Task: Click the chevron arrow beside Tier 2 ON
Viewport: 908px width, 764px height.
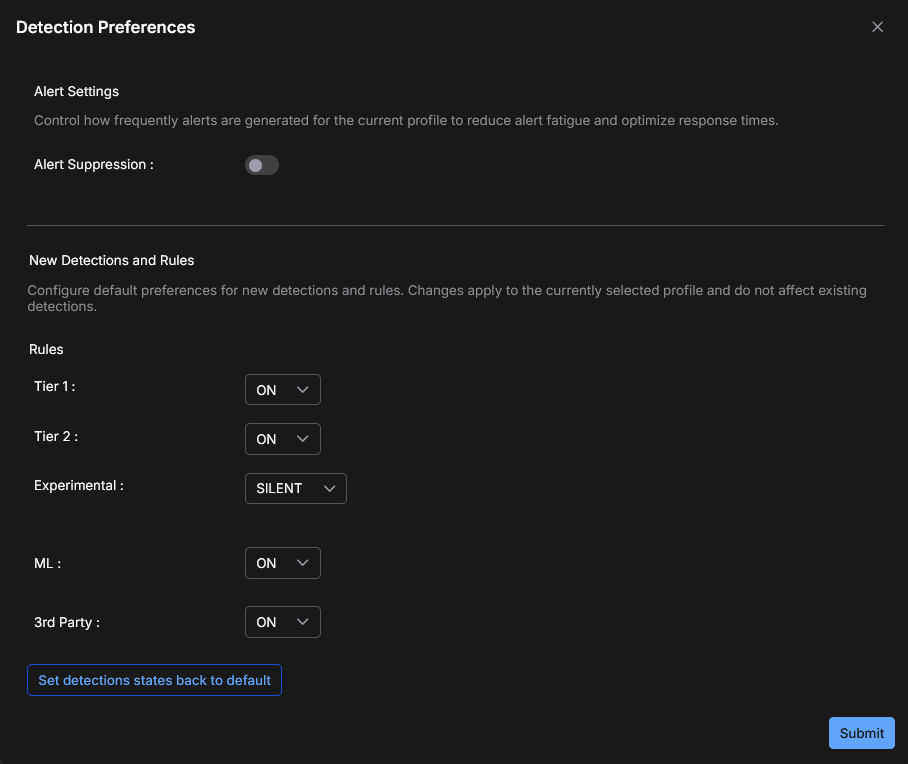Action: 303,439
